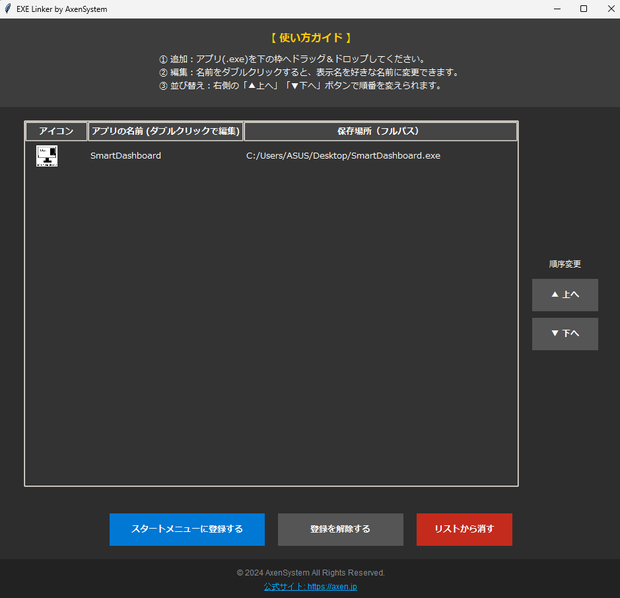The width and height of the screenshot is (620, 598).
Task: Select the SmartDashboard name cell
Action: [125, 156]
